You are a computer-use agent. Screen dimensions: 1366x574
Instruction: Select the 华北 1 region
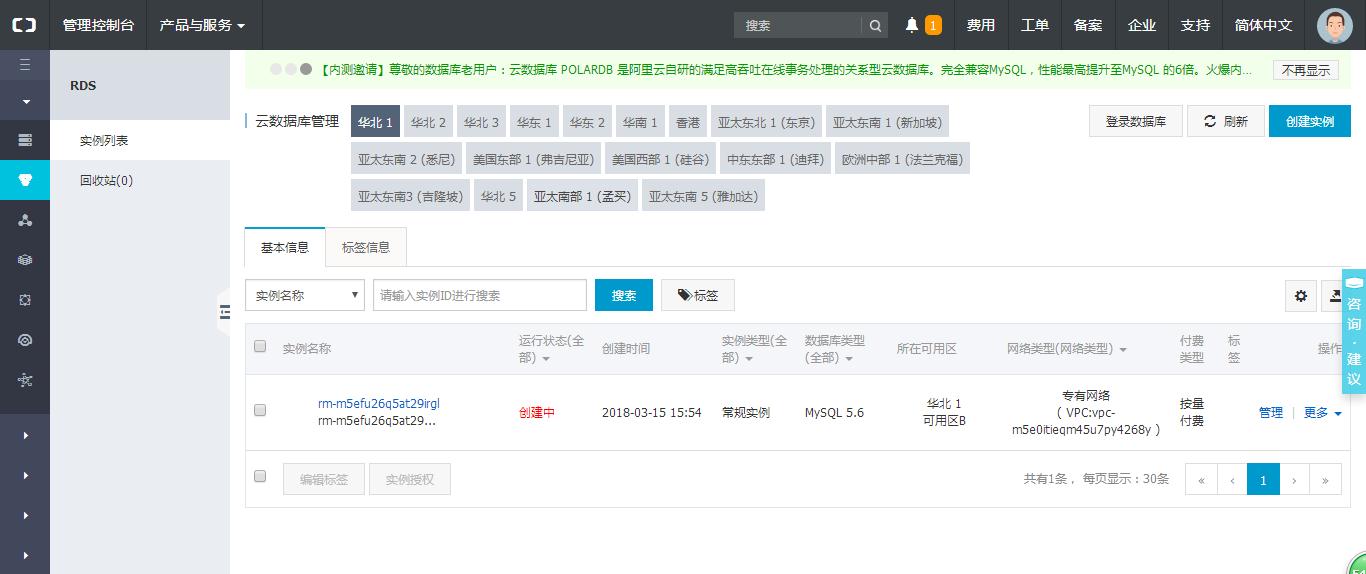tap(375, 122)
